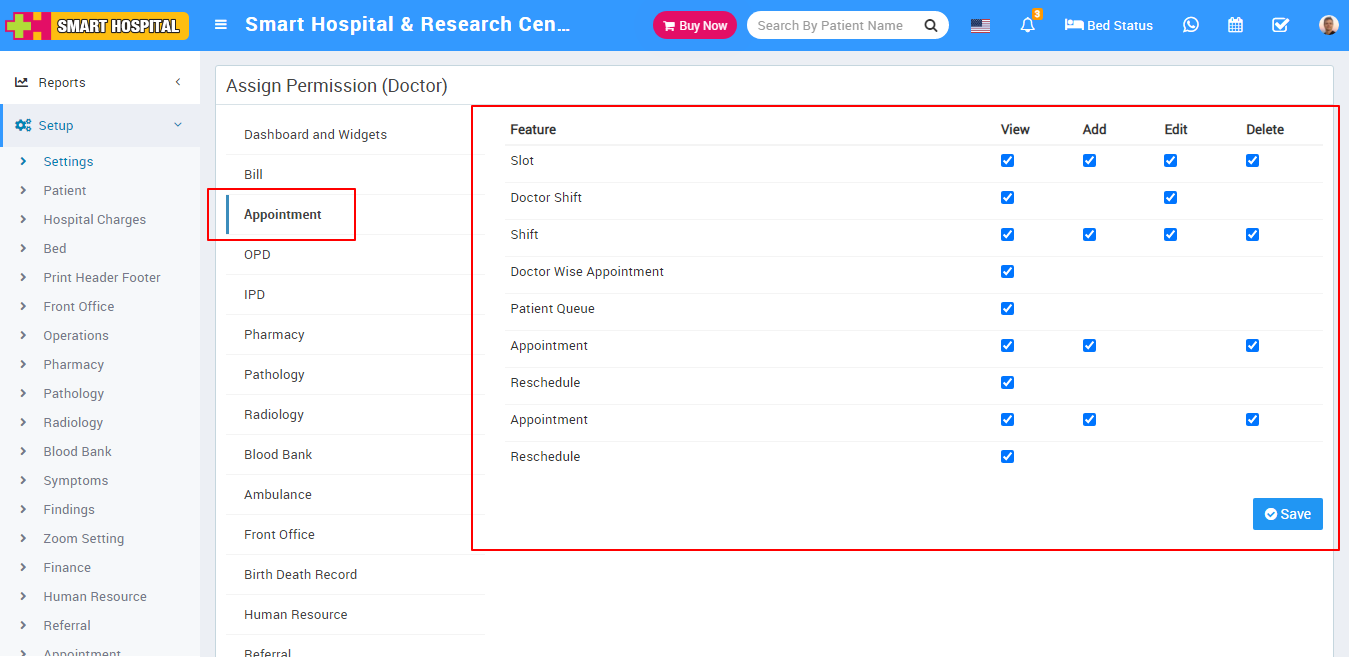Switch to the Pharmacy permission tab
1349x657 pixels.
pos(274,334)
